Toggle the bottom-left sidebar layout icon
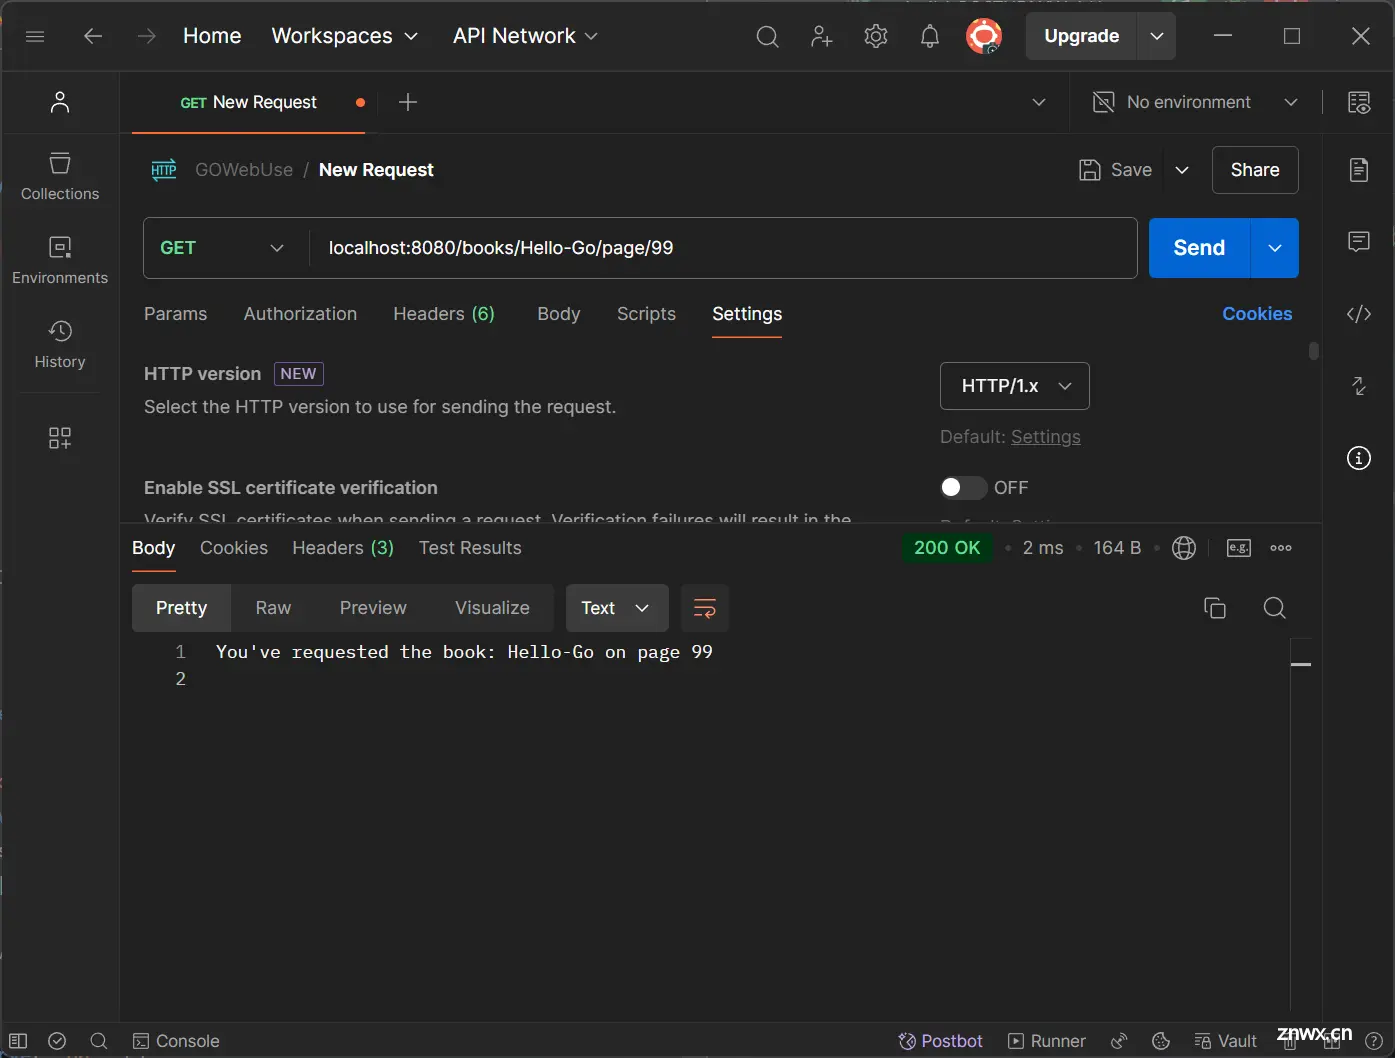The image size is (1395, 1058). point(18,1041)
